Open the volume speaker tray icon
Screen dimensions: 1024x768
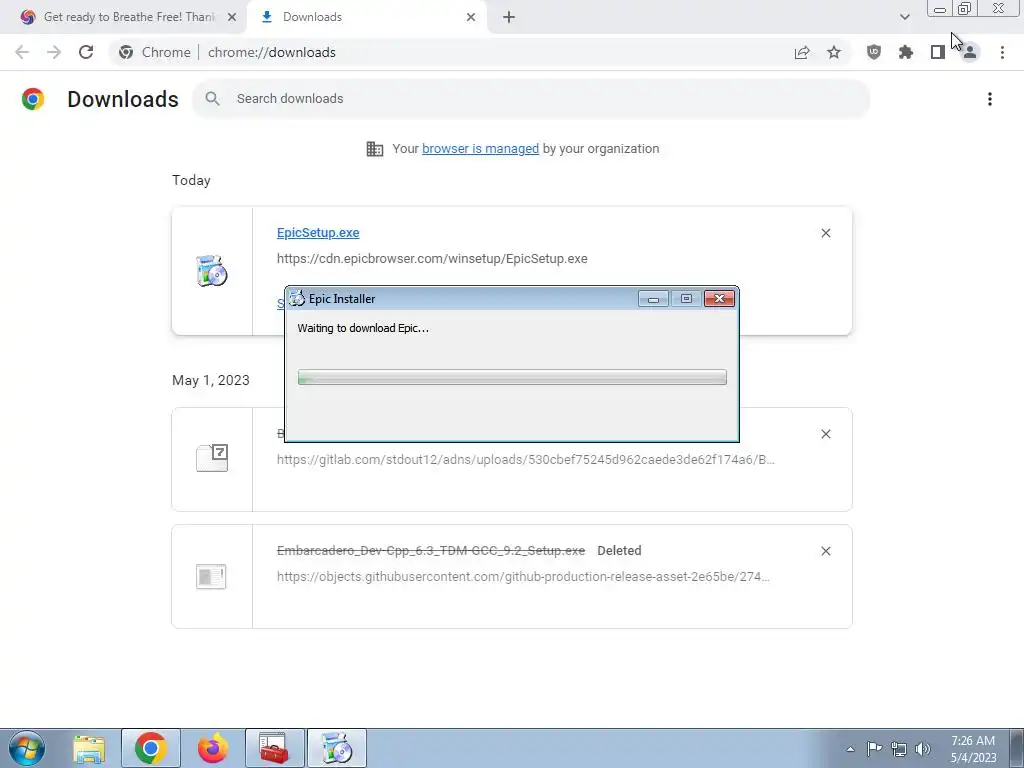click(x=923, y=749)
